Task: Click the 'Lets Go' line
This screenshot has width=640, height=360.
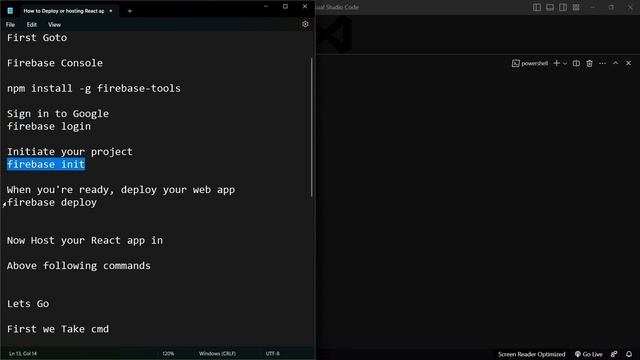Action: pos(28,304)
